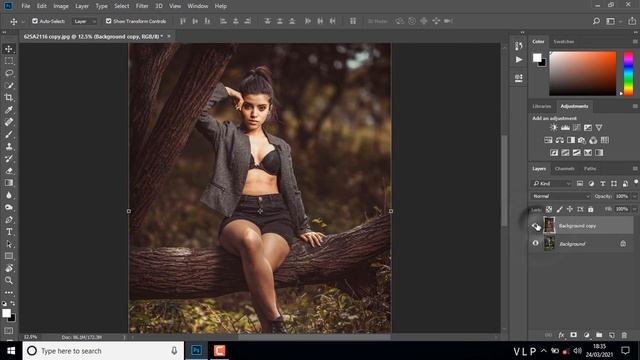Toggle the pixel layer filter

click(580, 184)
